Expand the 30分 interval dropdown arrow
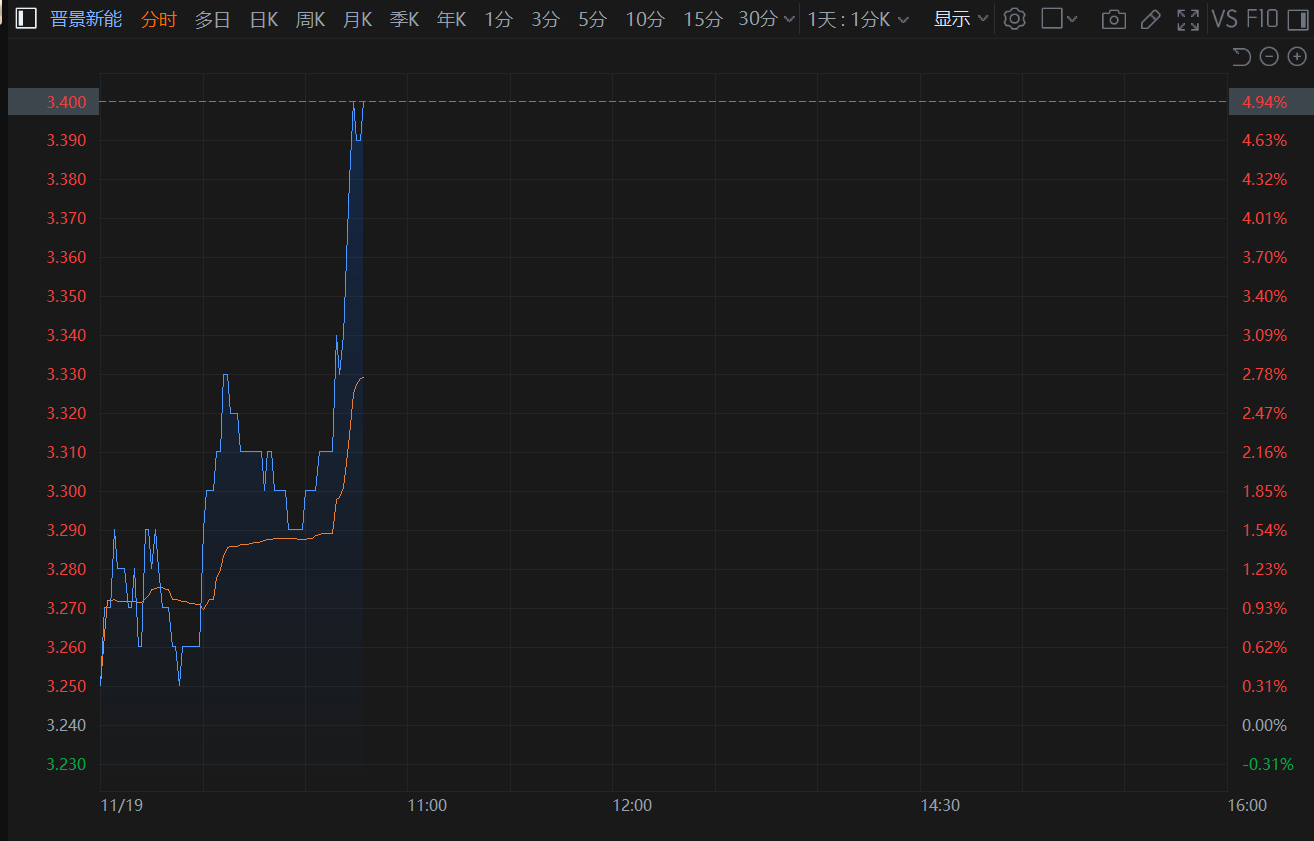 click(790, 19)
